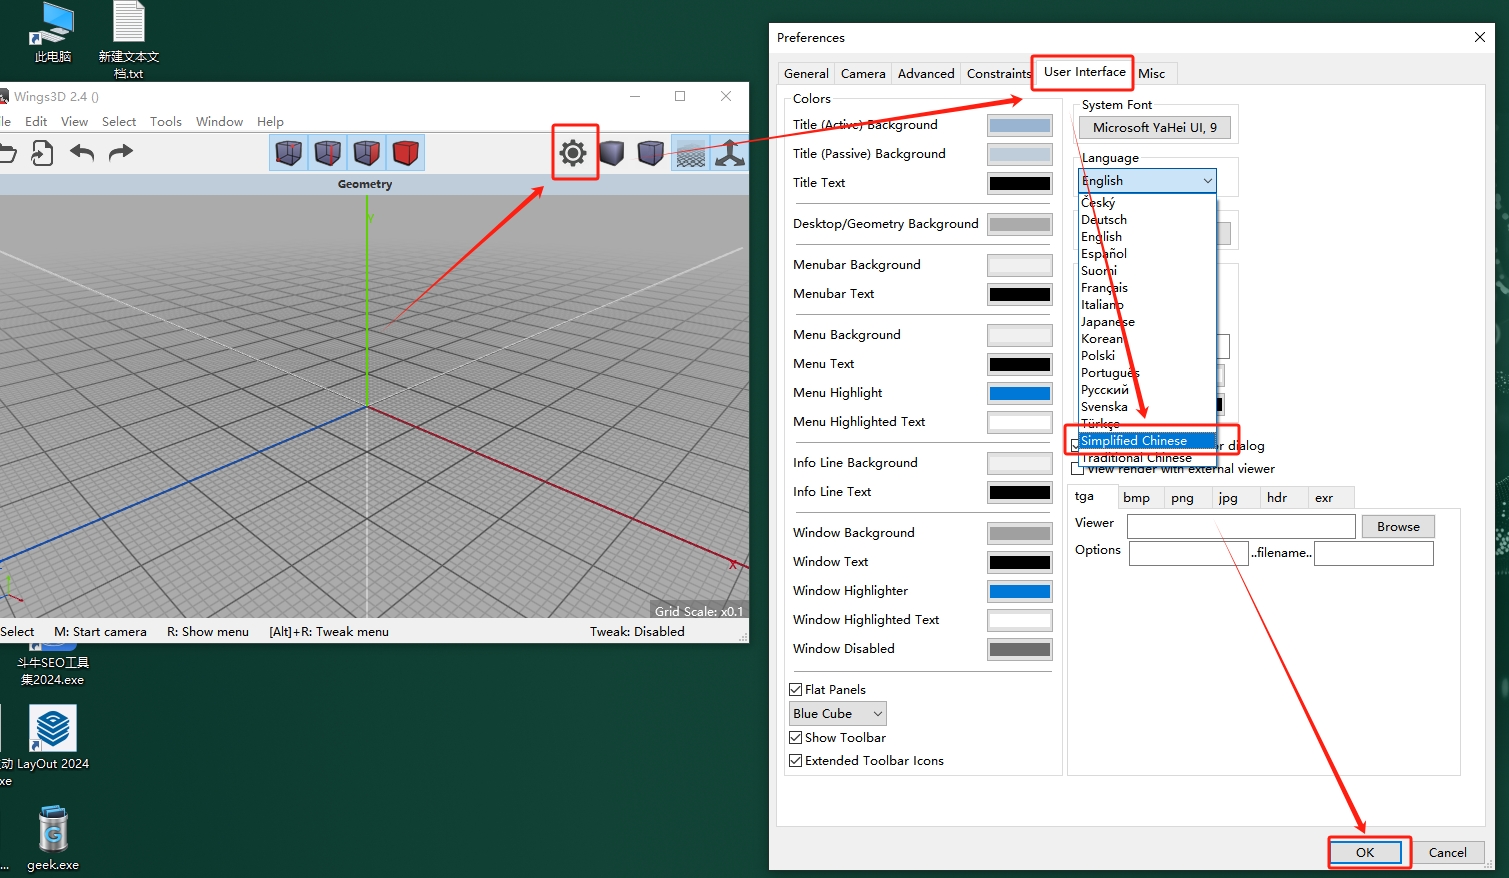Open the Window menu in Wings3D
The image size is (1509, 878).
pyautogui.click(x=219, y=122)
